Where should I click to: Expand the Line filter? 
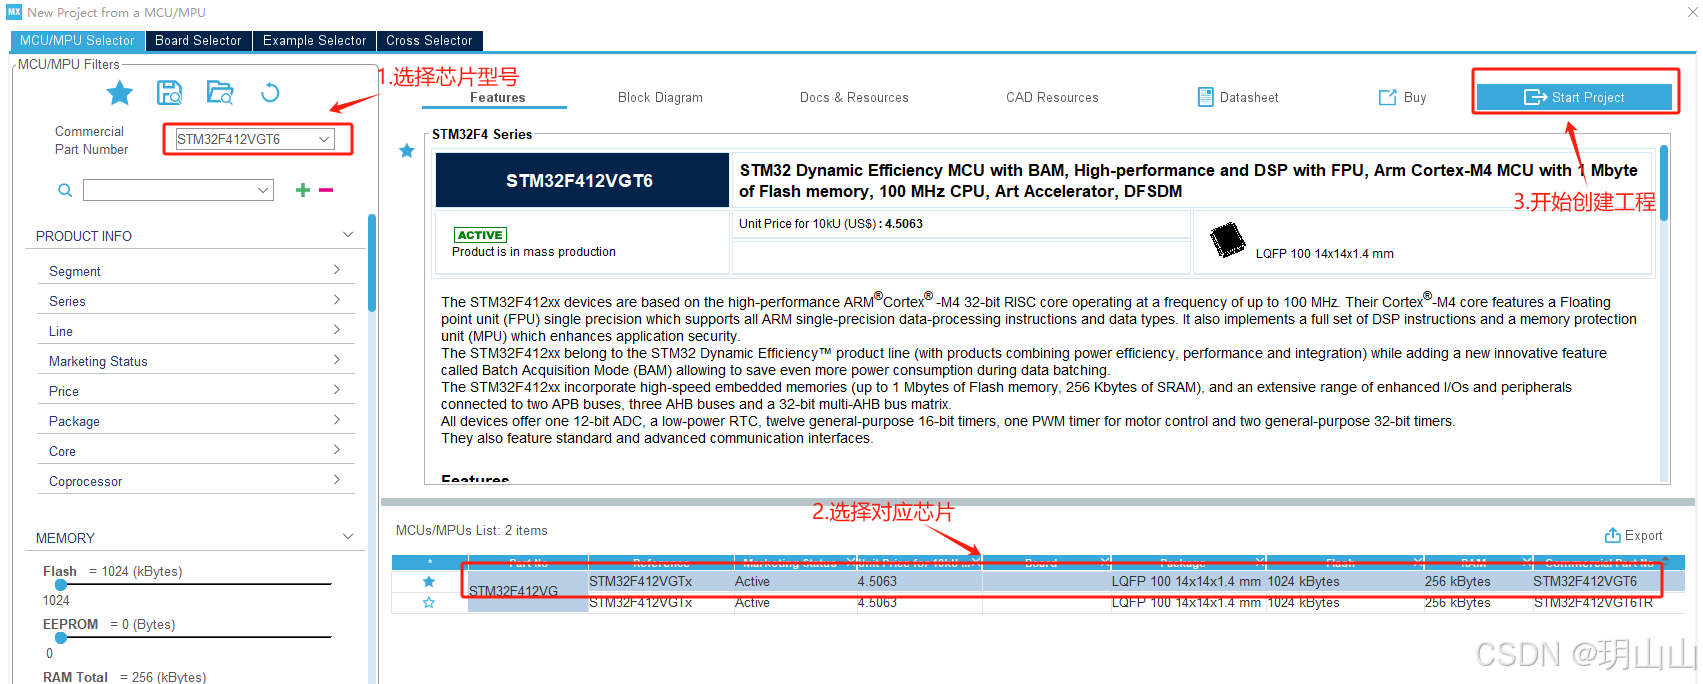point(195,331)
